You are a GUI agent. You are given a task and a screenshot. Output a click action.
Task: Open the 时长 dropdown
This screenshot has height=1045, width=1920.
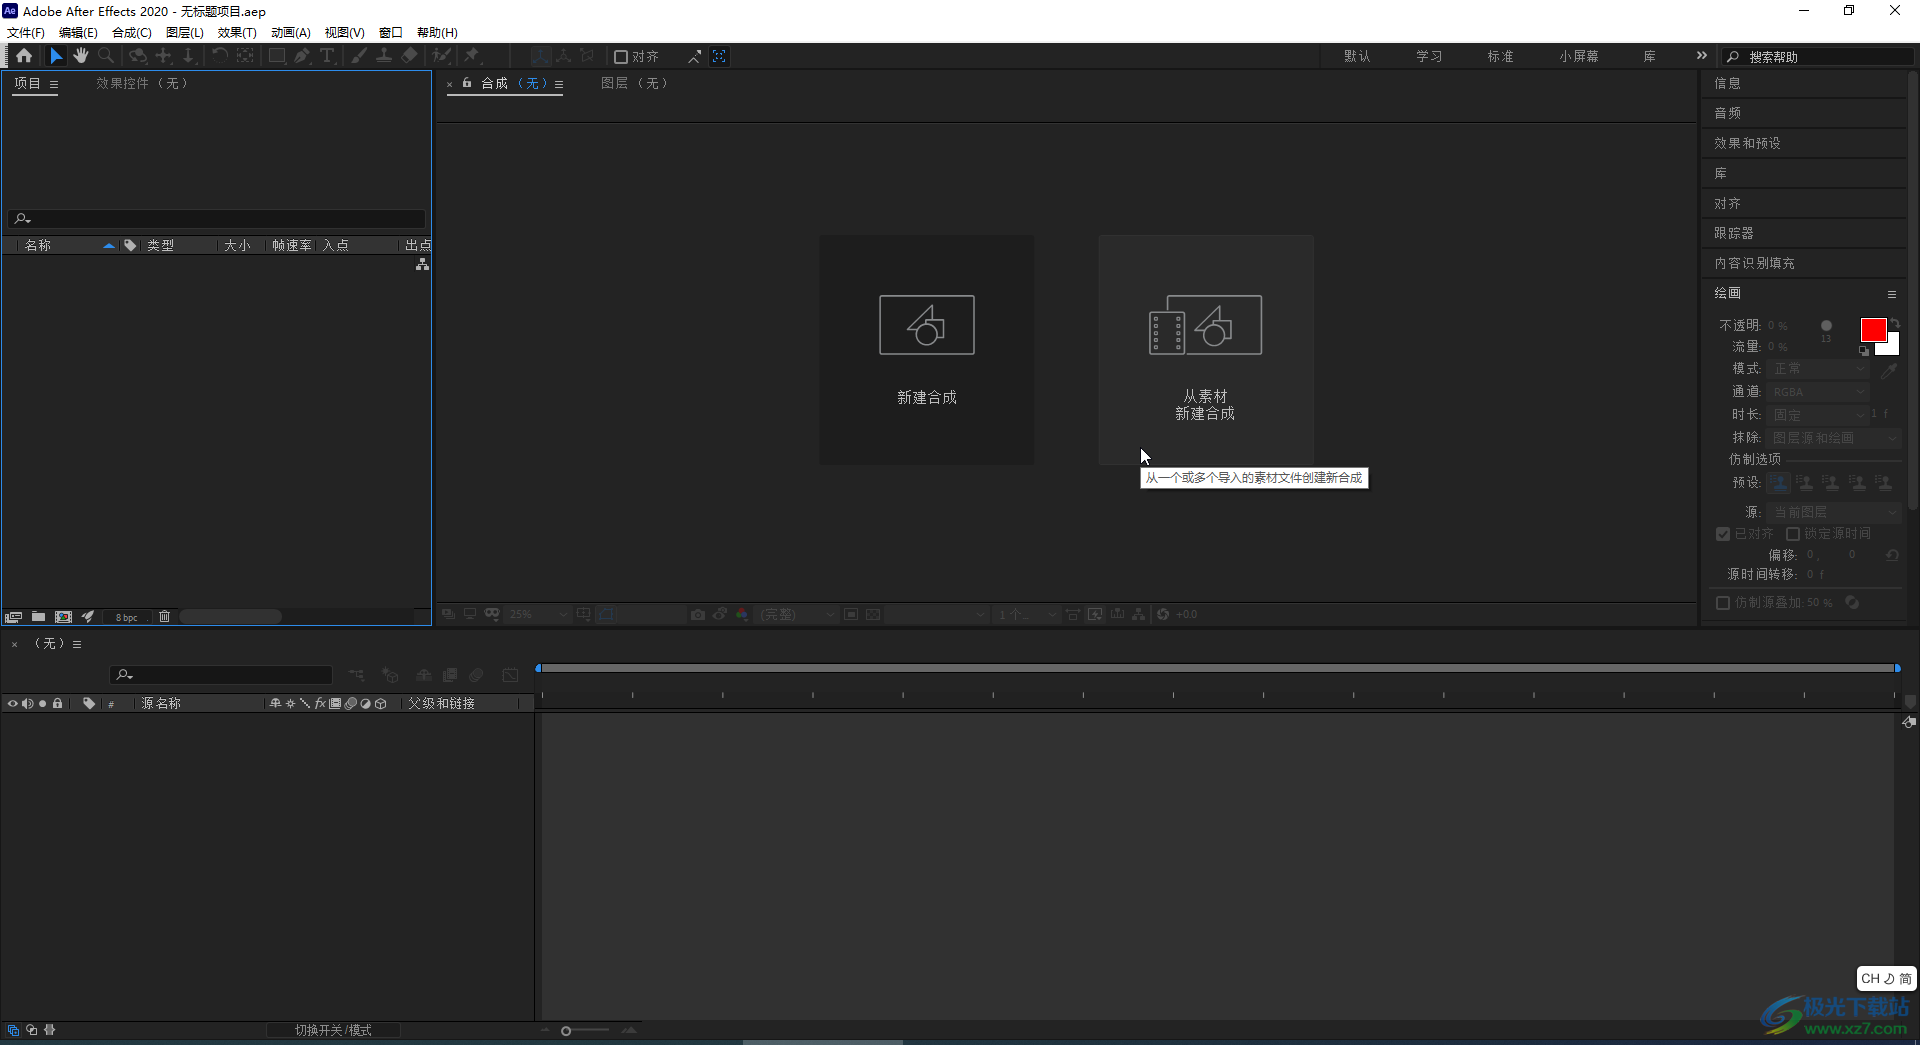(x=1818, y=415)
